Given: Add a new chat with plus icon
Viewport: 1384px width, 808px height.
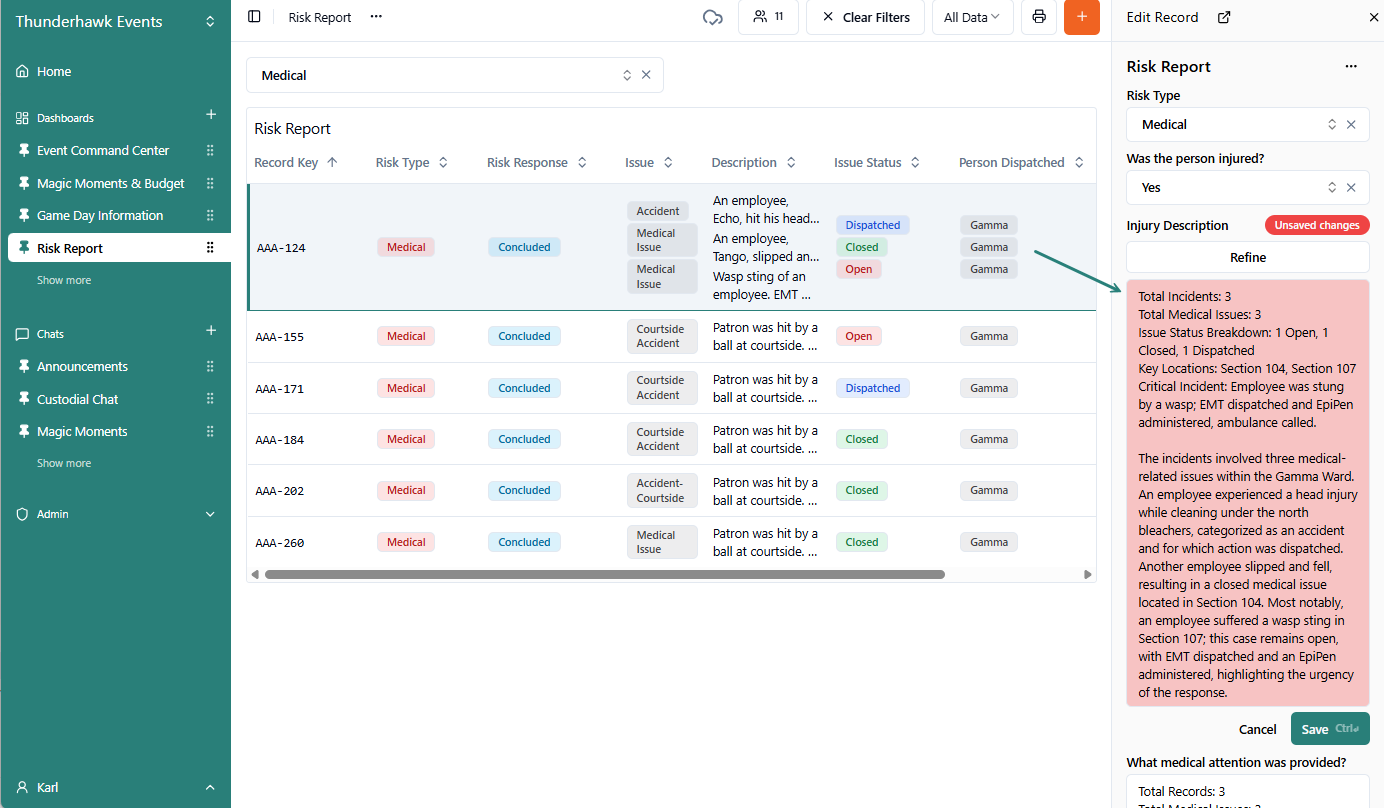Looking at the screenshot, I should point(211,331).
